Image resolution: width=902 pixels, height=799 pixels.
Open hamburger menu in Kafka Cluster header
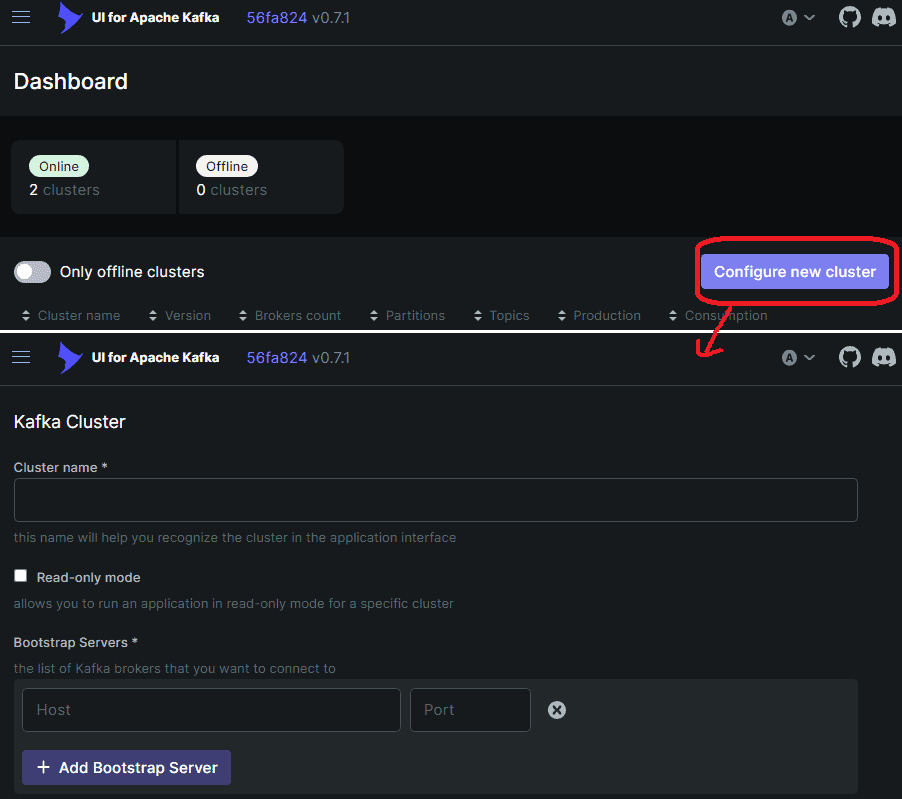point(21,357)
